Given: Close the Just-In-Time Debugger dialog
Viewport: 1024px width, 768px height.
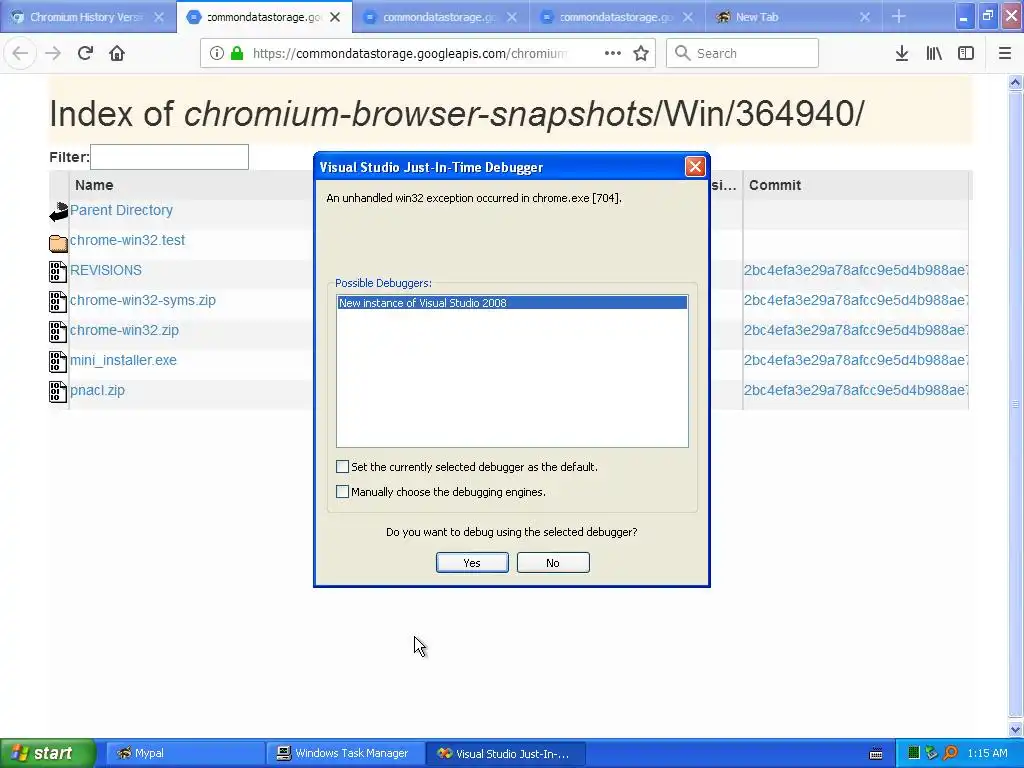Looking at the screenshot, I should (695, 167).
